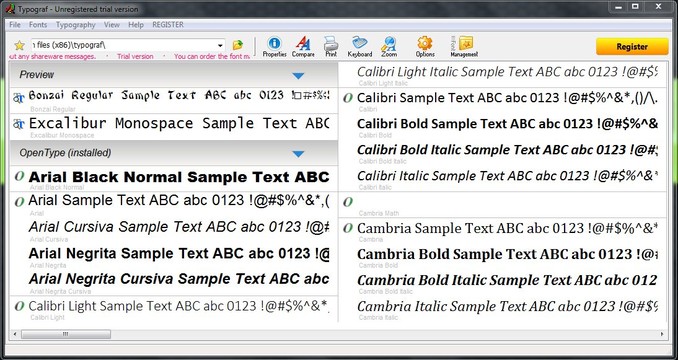Image resolution: width=678 pixels, height=360 pixels.
Task: Open the Keyboard layout icon
Action: point(360,47)
